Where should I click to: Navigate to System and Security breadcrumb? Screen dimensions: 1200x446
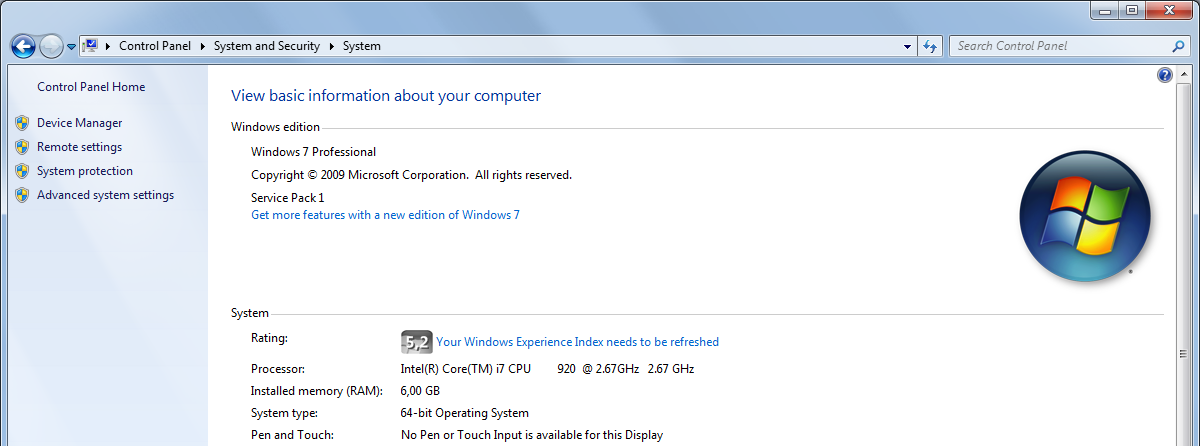tap(266, 46)
